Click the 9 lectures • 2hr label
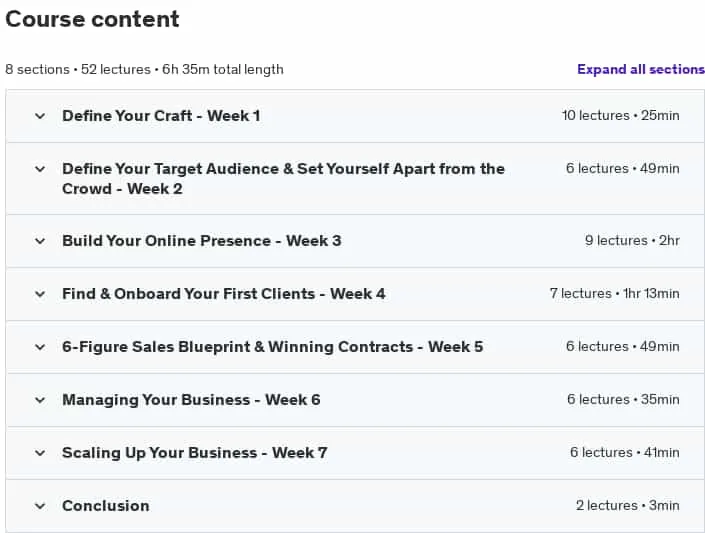This screenshot has width=705, height=533. click(x=632, y=241)
